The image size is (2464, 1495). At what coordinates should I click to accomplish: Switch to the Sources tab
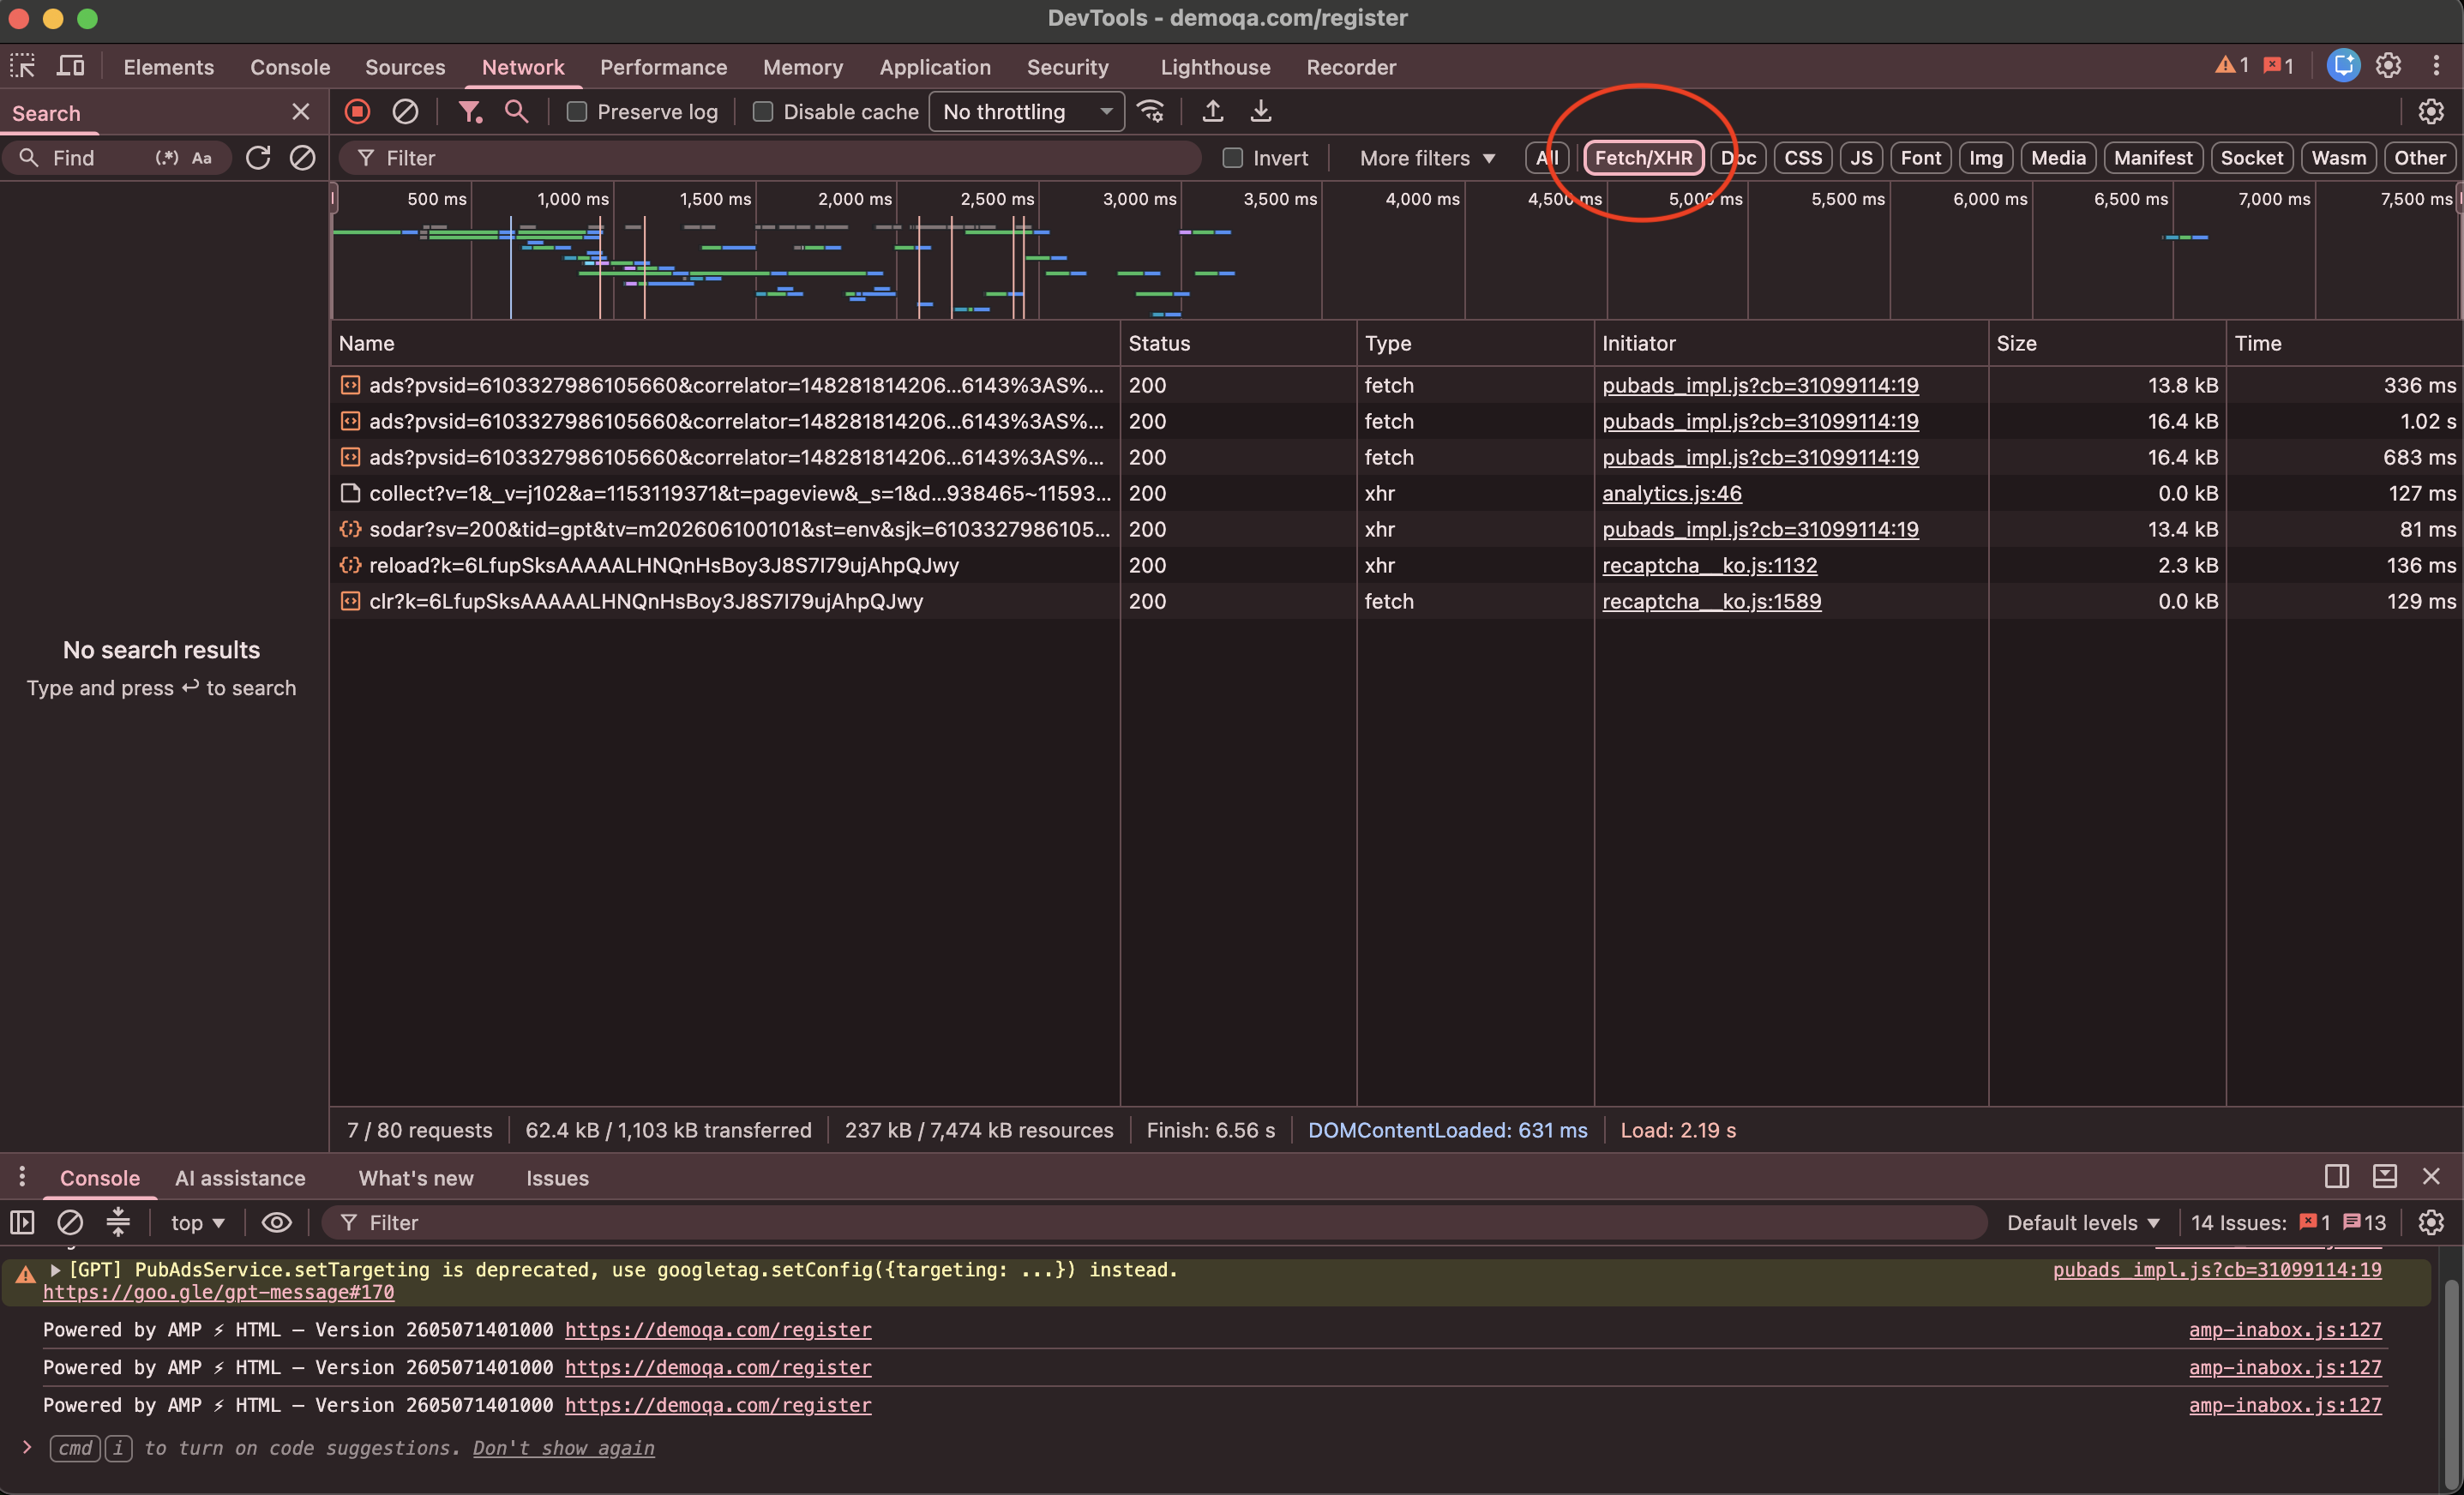[x=405, y=67]
